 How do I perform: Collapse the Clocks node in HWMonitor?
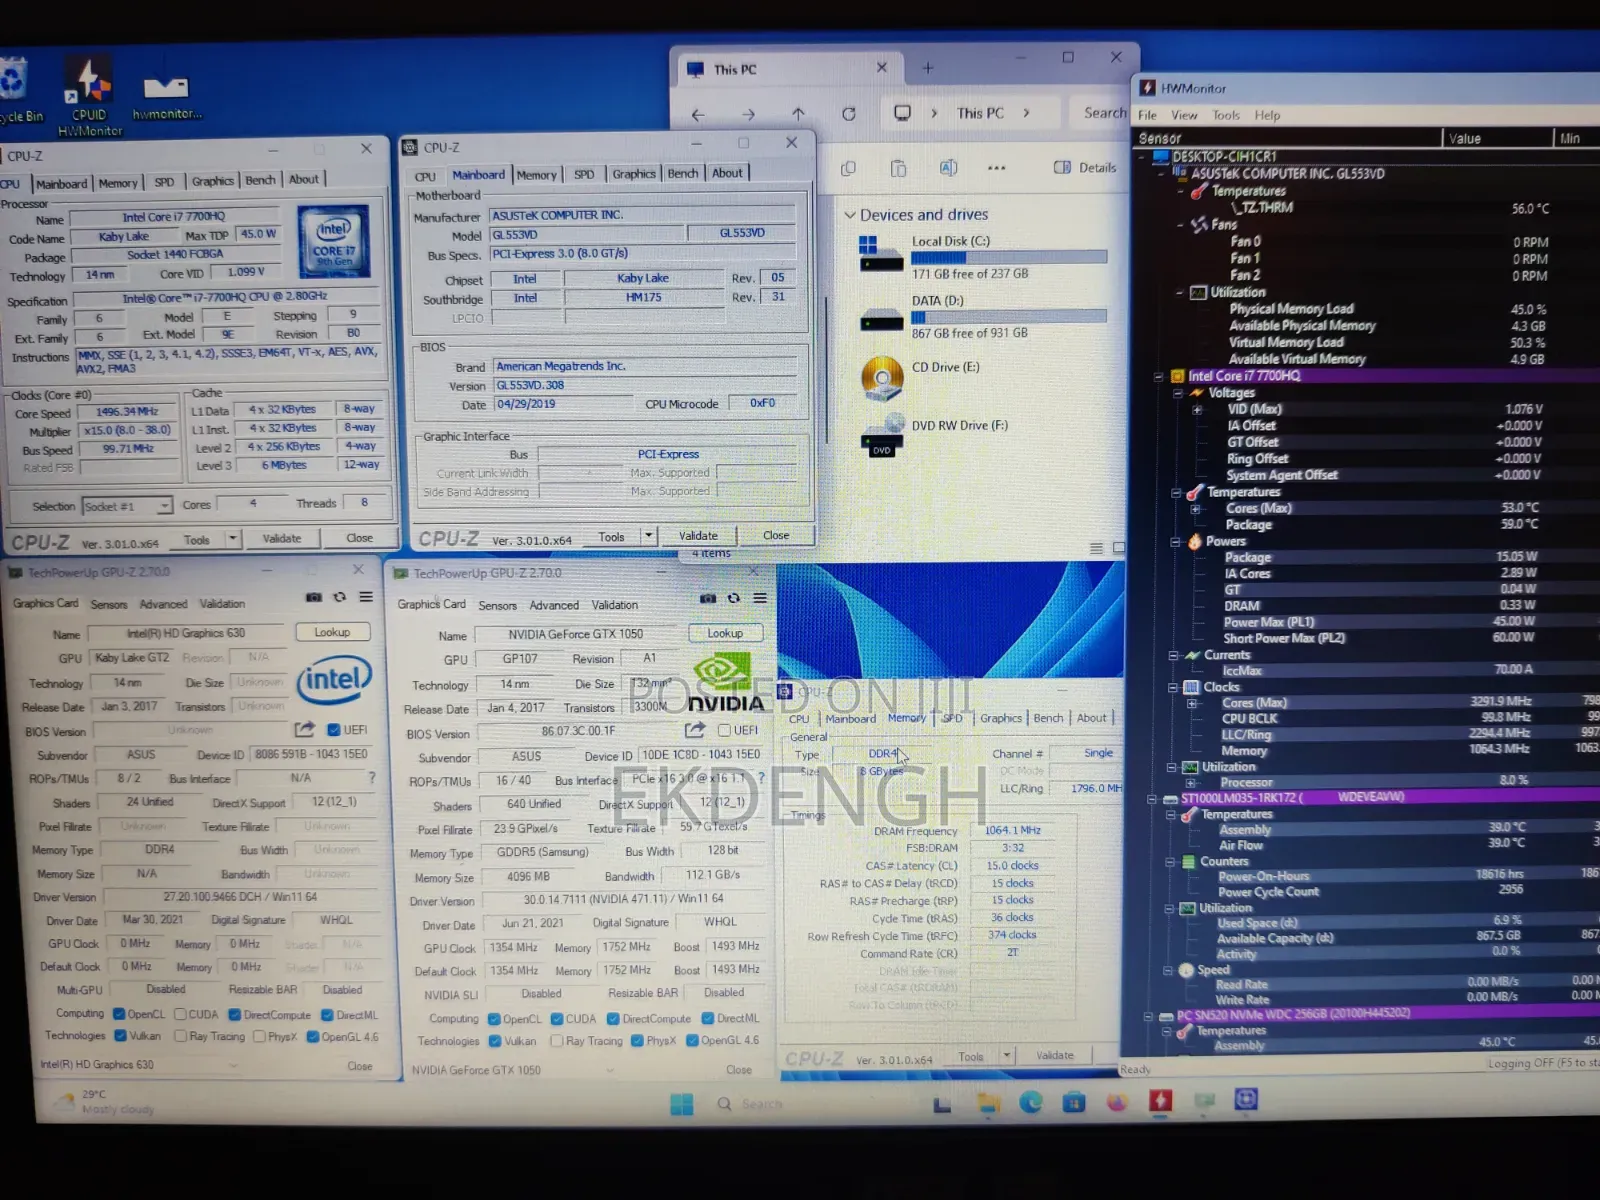(x=1173, y=688)
